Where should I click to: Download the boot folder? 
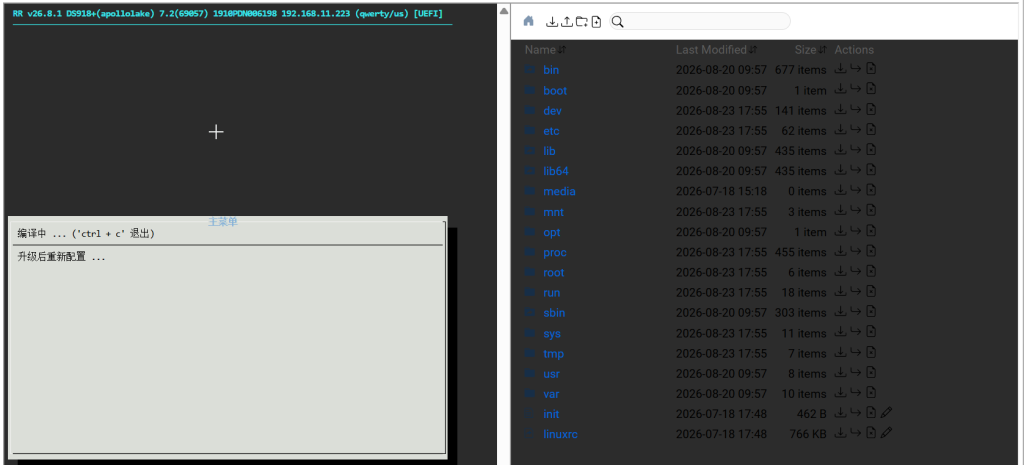point(841,89)
